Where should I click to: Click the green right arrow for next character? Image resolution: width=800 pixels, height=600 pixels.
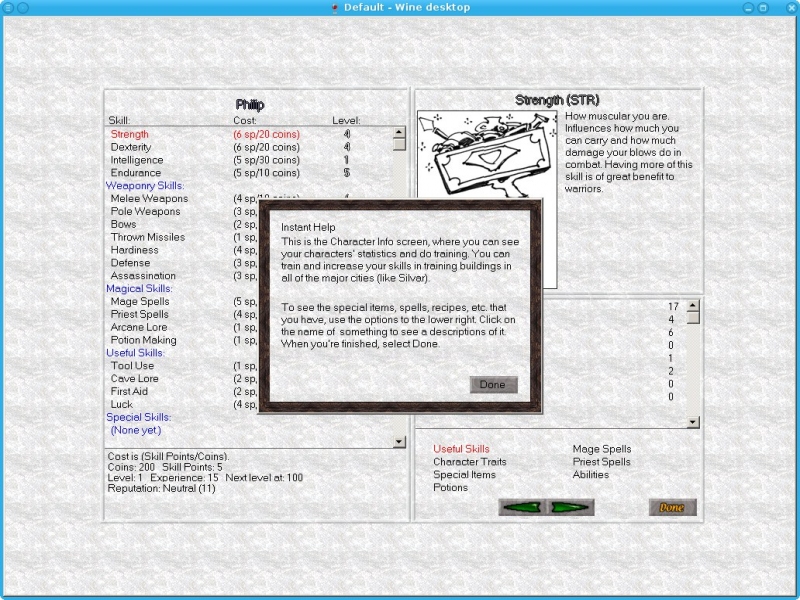click(571, 507)
